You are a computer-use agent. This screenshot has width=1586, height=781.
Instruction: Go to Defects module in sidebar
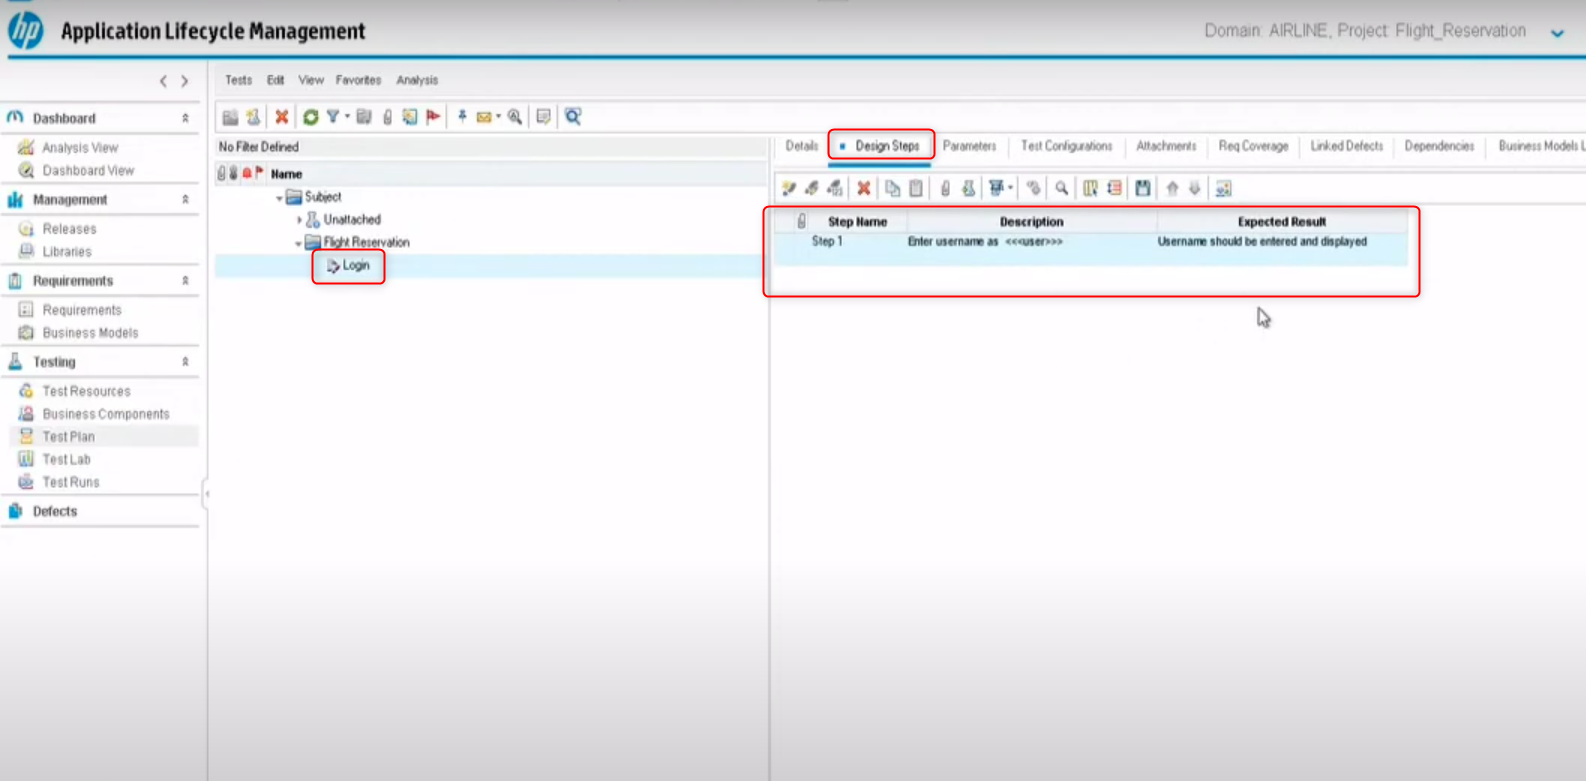[x=54, y=511]
